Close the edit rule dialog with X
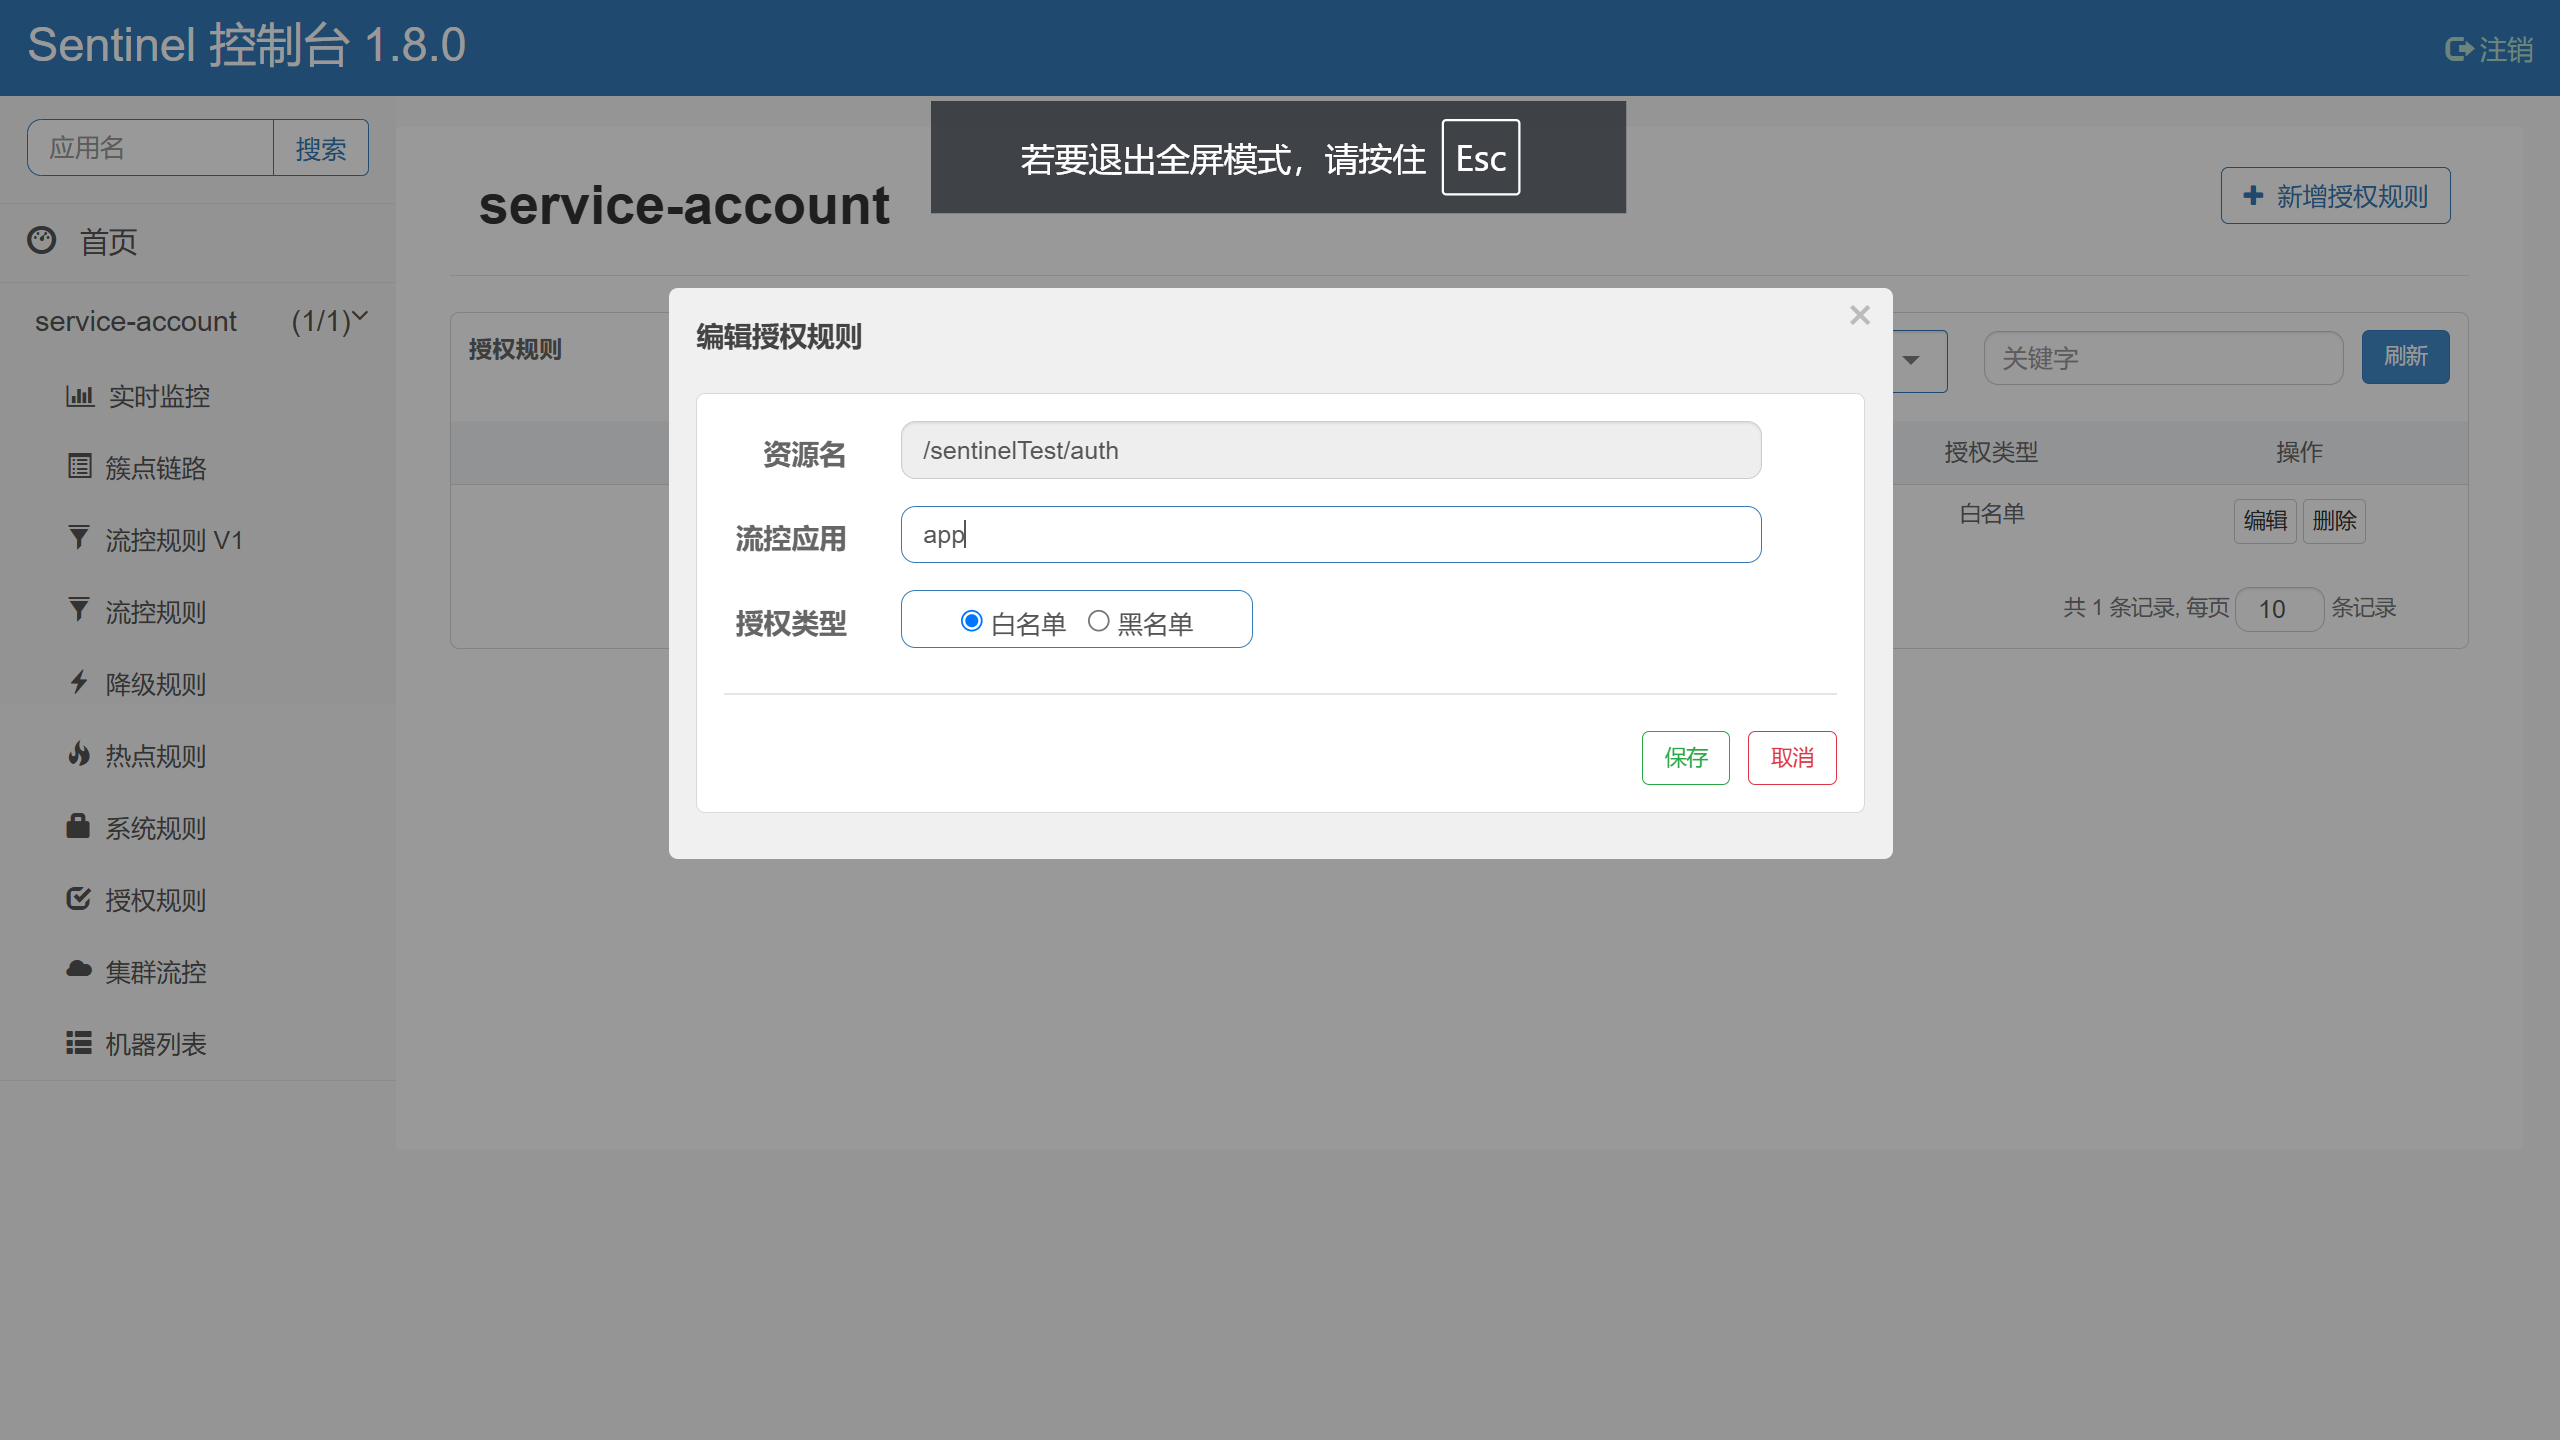The image size is (2560, 1440). click(x=1859, y=316)
